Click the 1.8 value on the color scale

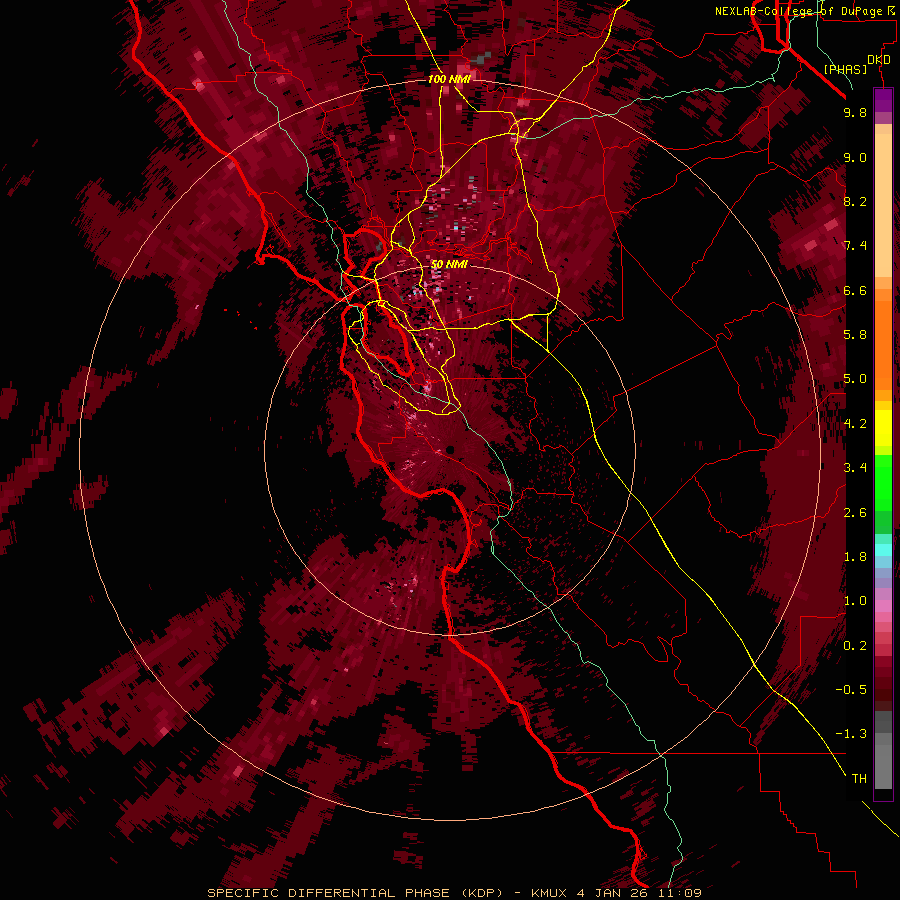point(855,557)
